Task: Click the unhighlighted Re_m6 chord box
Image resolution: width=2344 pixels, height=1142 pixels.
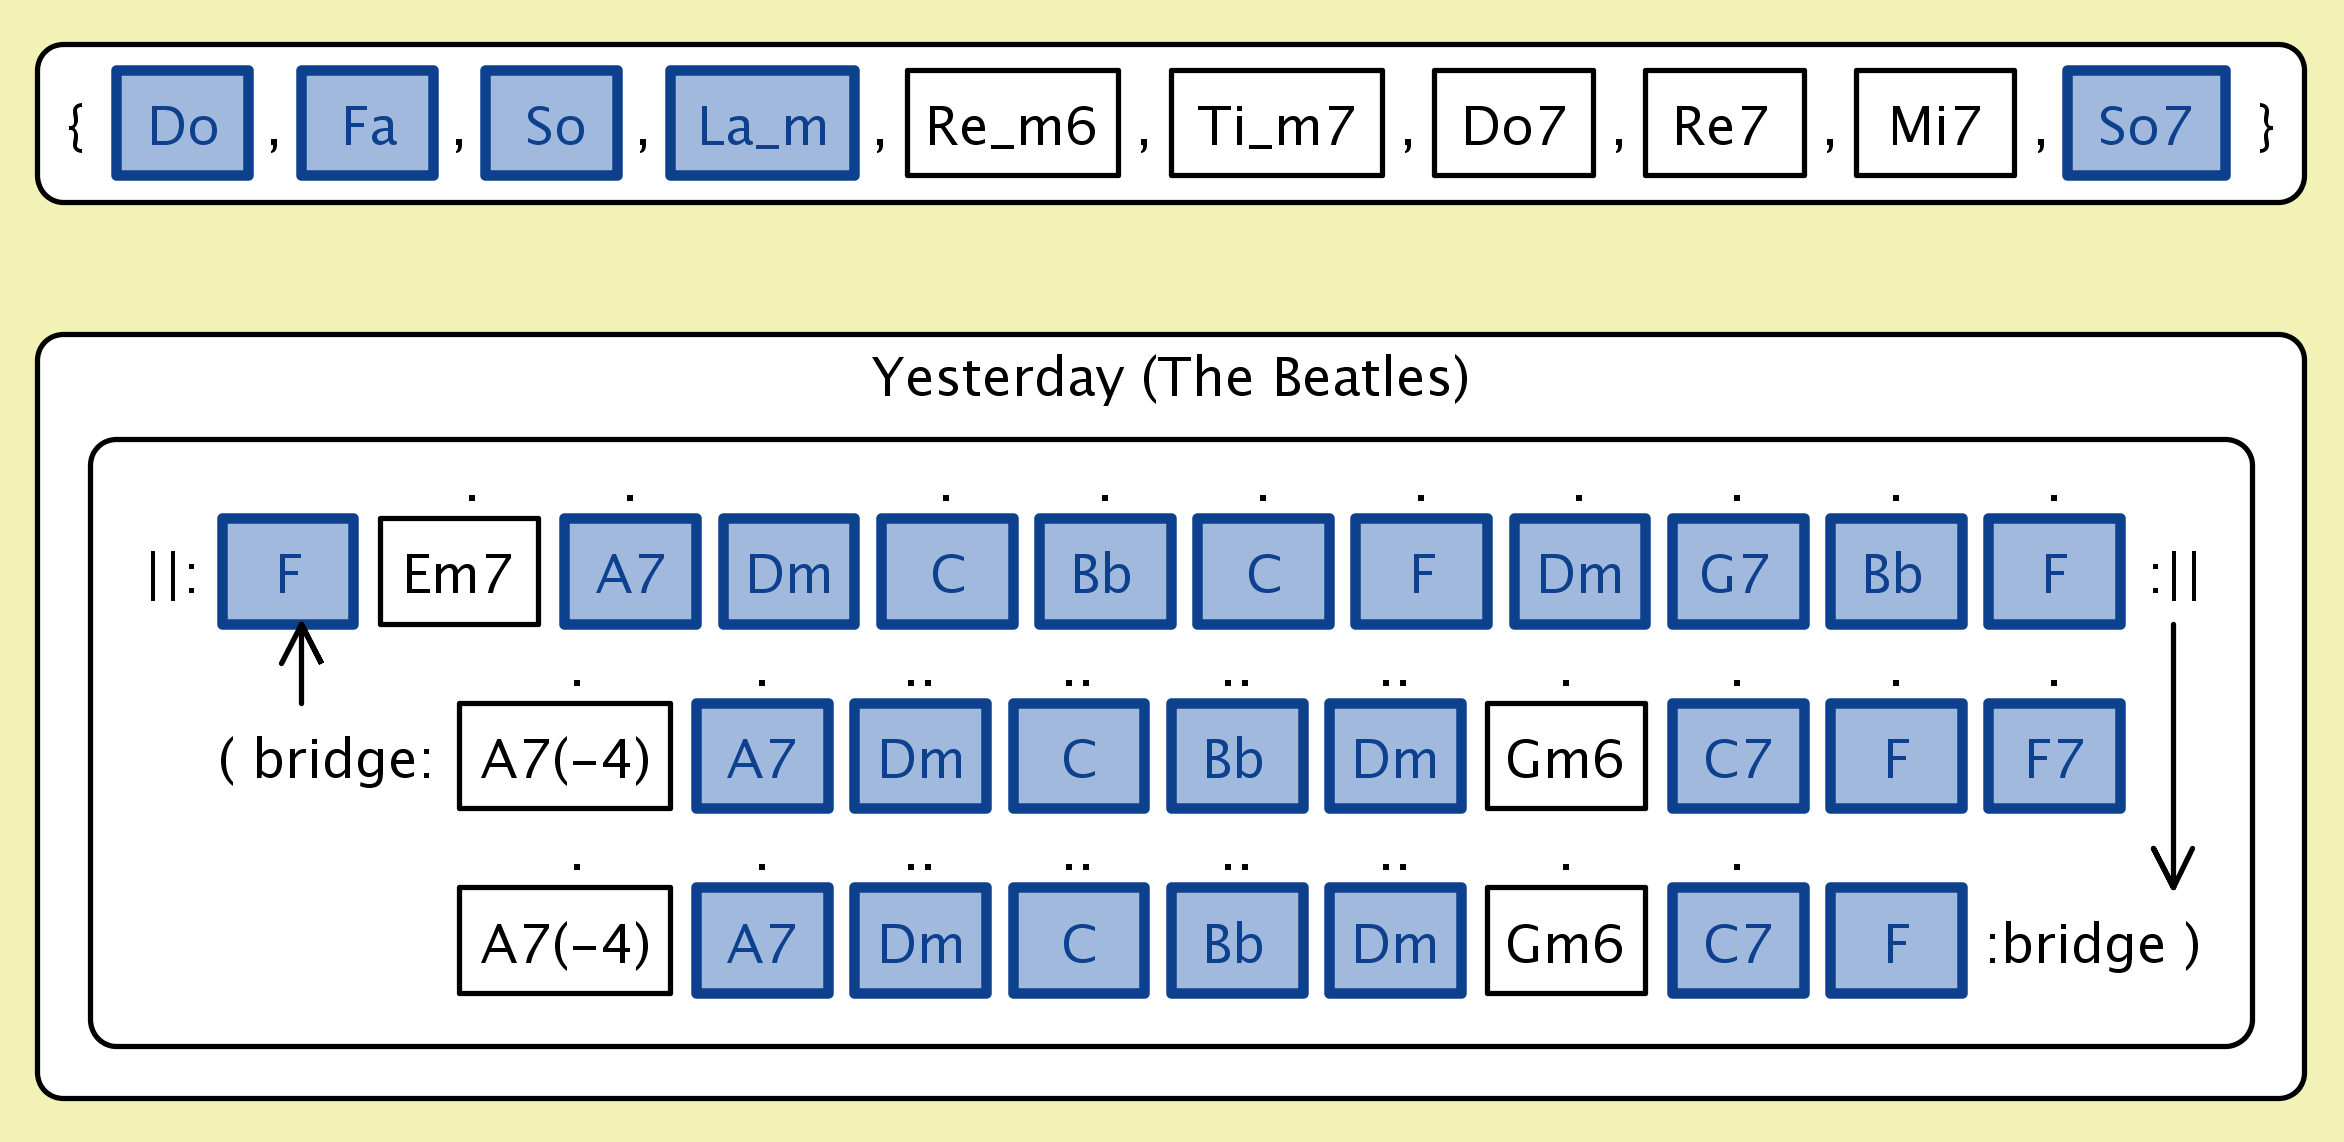Action: tap(1012, 124)
